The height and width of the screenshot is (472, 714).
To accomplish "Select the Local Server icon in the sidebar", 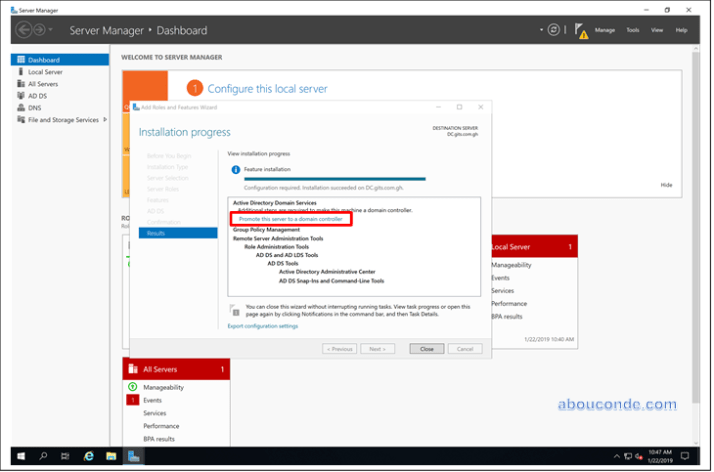I will [20, 72].
